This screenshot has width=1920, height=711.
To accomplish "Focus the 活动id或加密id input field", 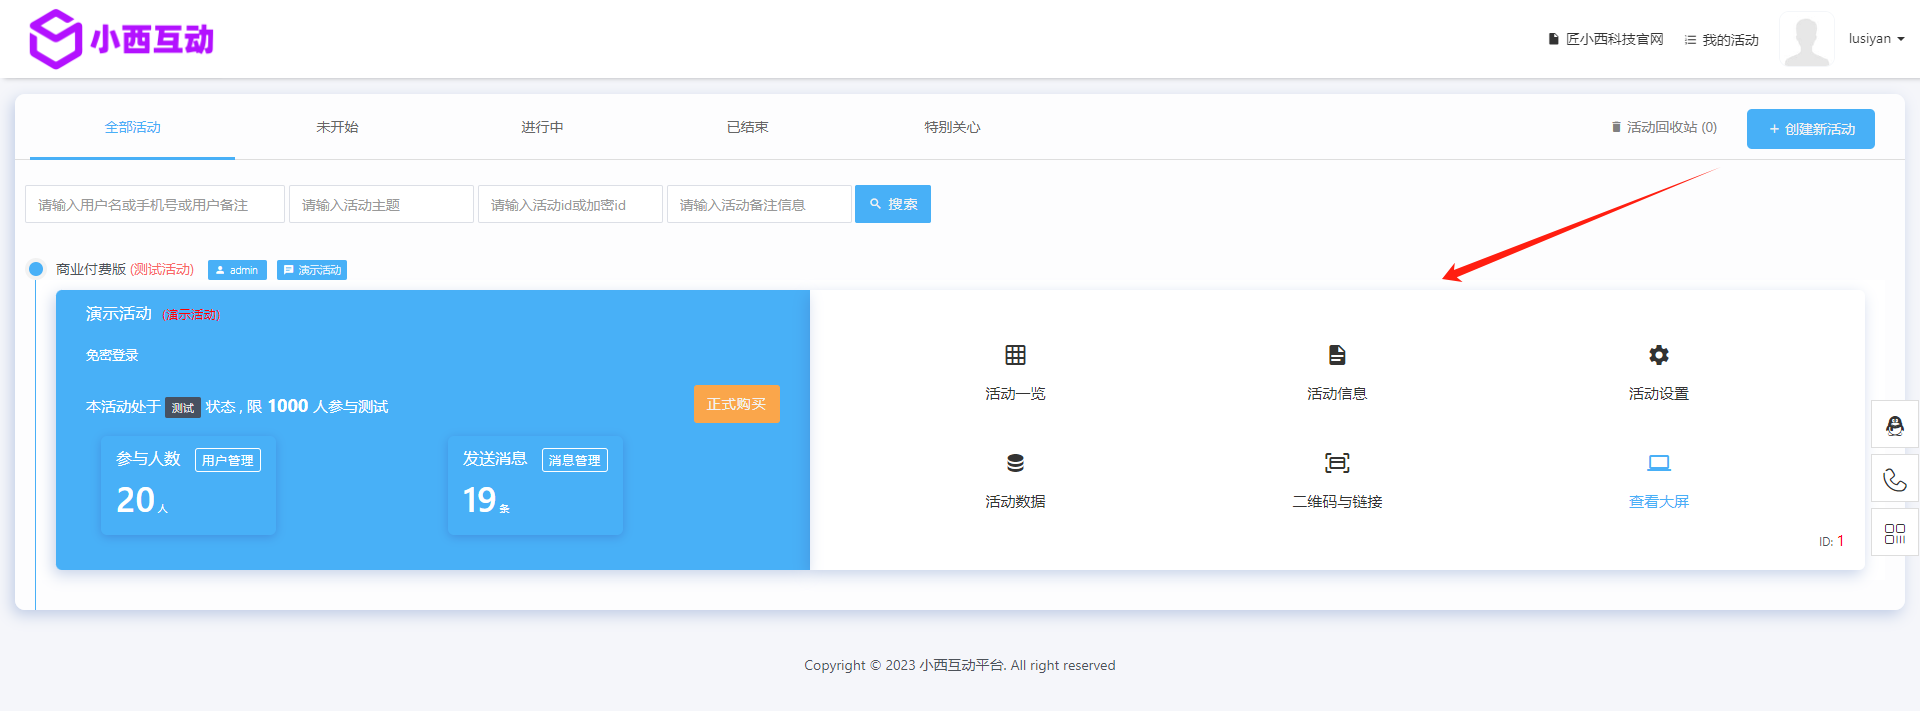I will click(570, 204).
